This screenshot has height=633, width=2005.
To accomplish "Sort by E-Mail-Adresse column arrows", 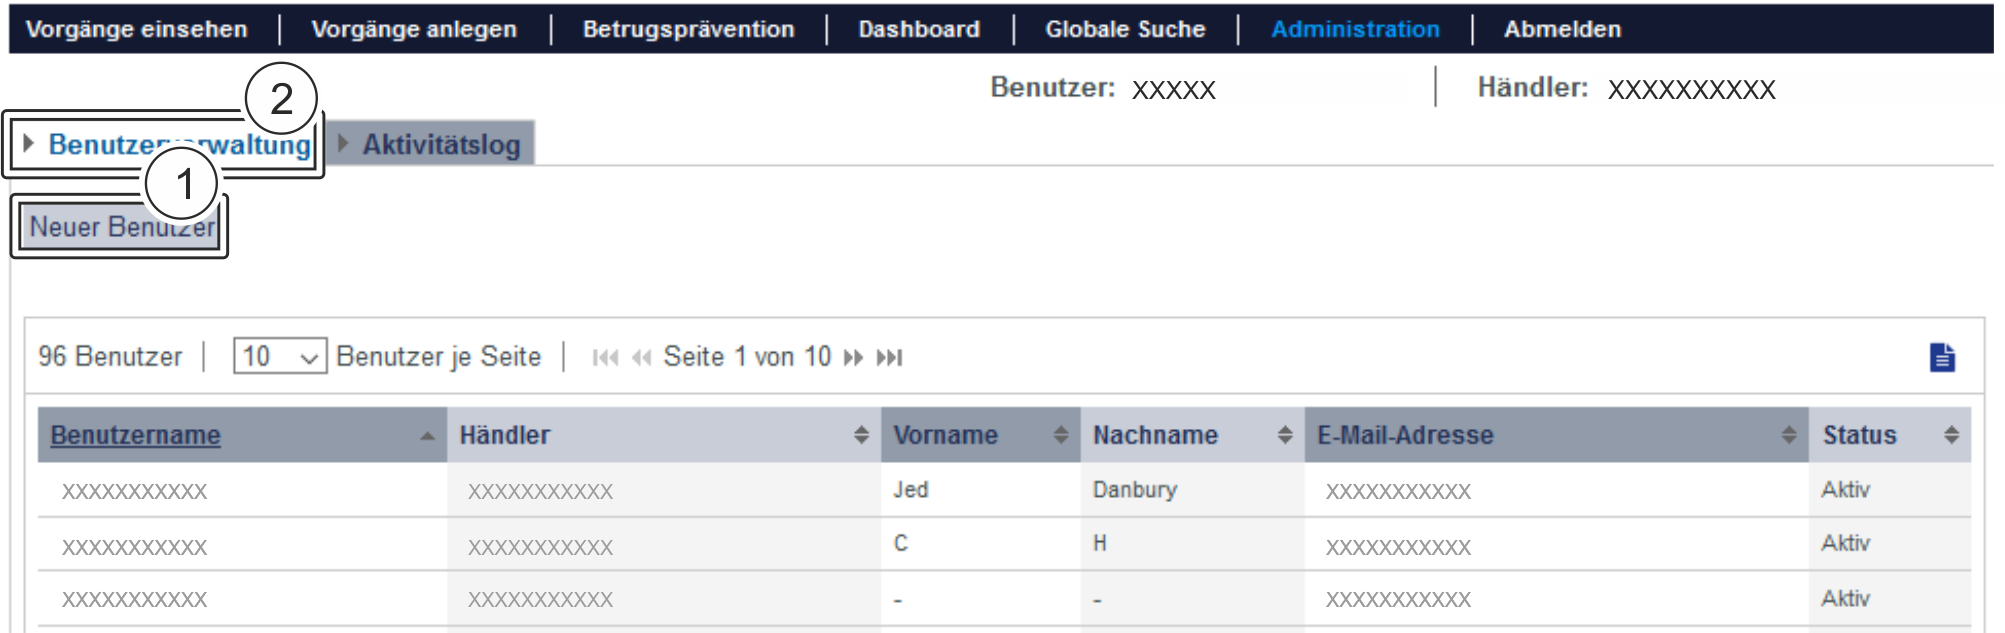I will 1789,435.
